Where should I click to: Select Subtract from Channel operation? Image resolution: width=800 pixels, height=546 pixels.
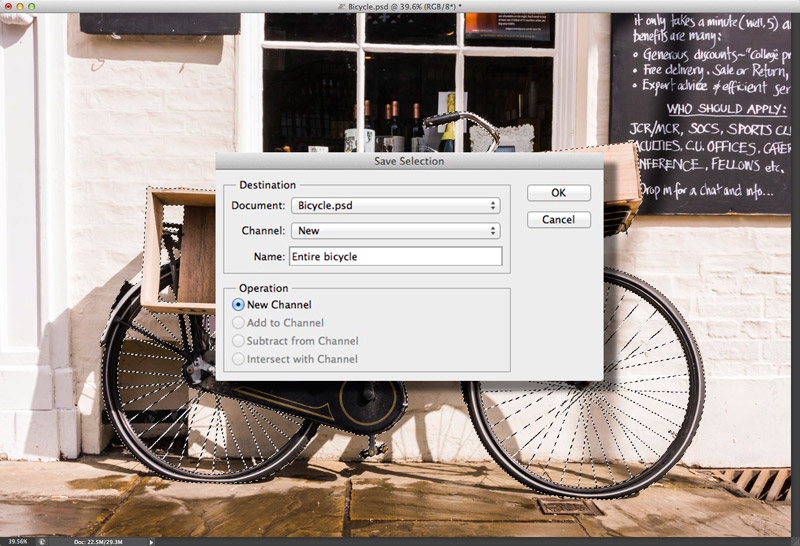click(238, 341)
